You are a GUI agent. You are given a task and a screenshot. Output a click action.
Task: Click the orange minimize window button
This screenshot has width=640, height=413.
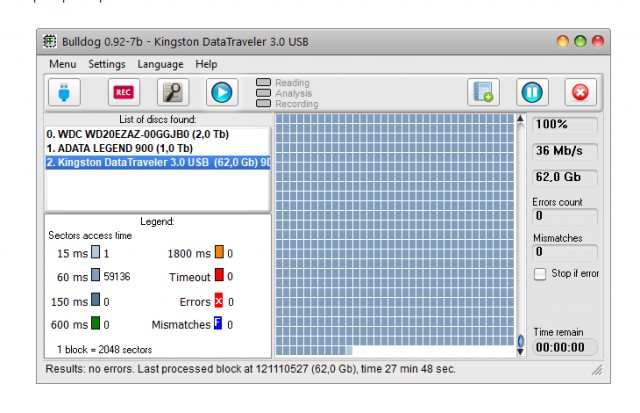(562, 41)
